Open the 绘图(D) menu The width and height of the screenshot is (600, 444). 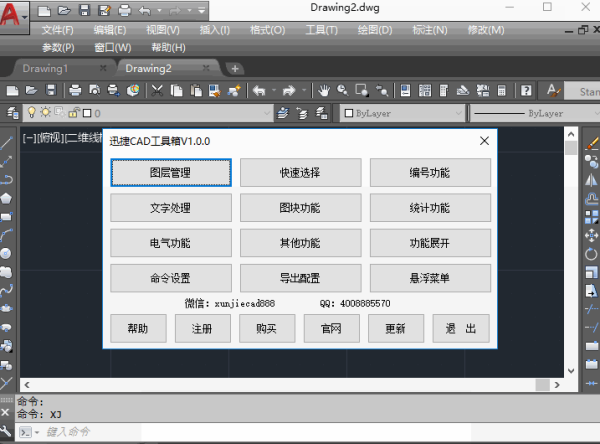pos(375,30)
